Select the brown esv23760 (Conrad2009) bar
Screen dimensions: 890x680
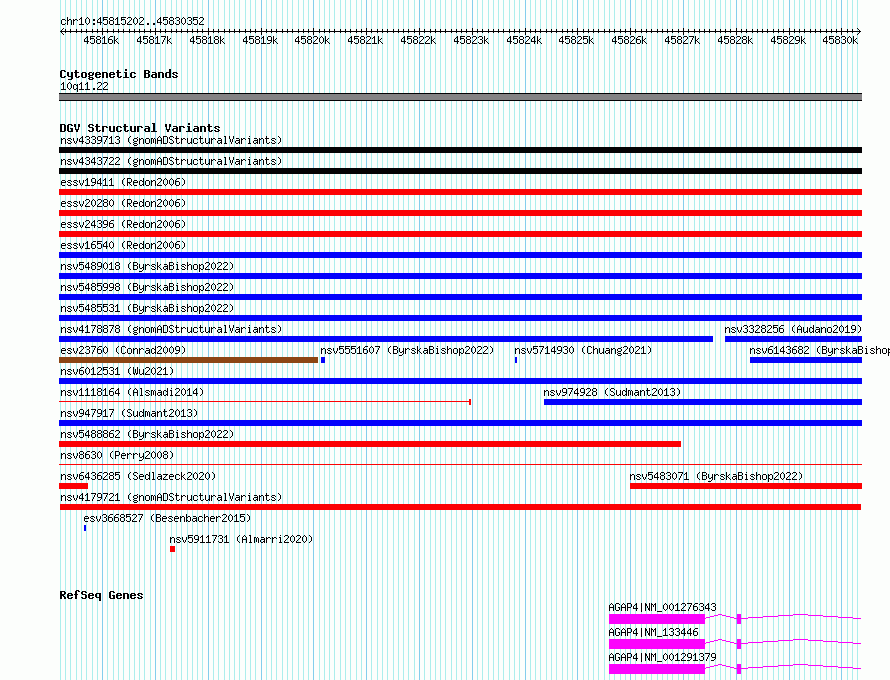(x=188, y=360)
